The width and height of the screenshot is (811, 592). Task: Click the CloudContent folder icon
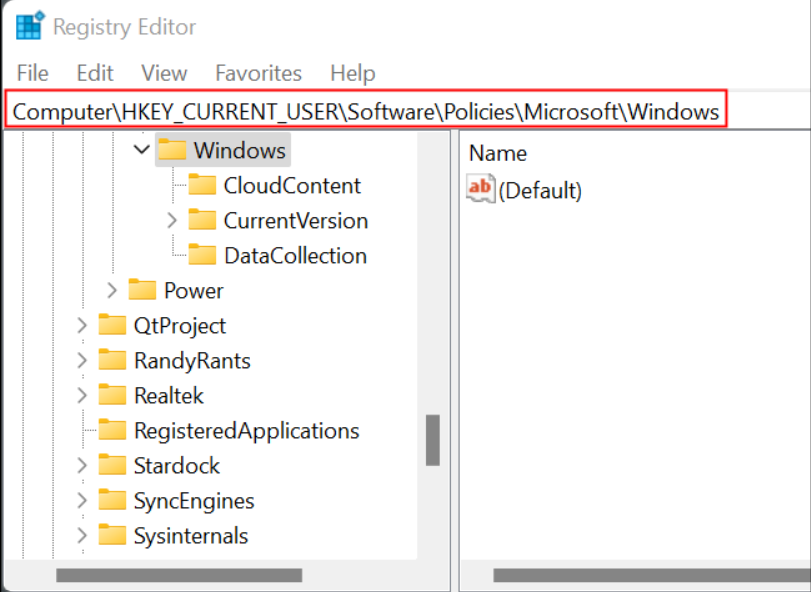point(203,185)
